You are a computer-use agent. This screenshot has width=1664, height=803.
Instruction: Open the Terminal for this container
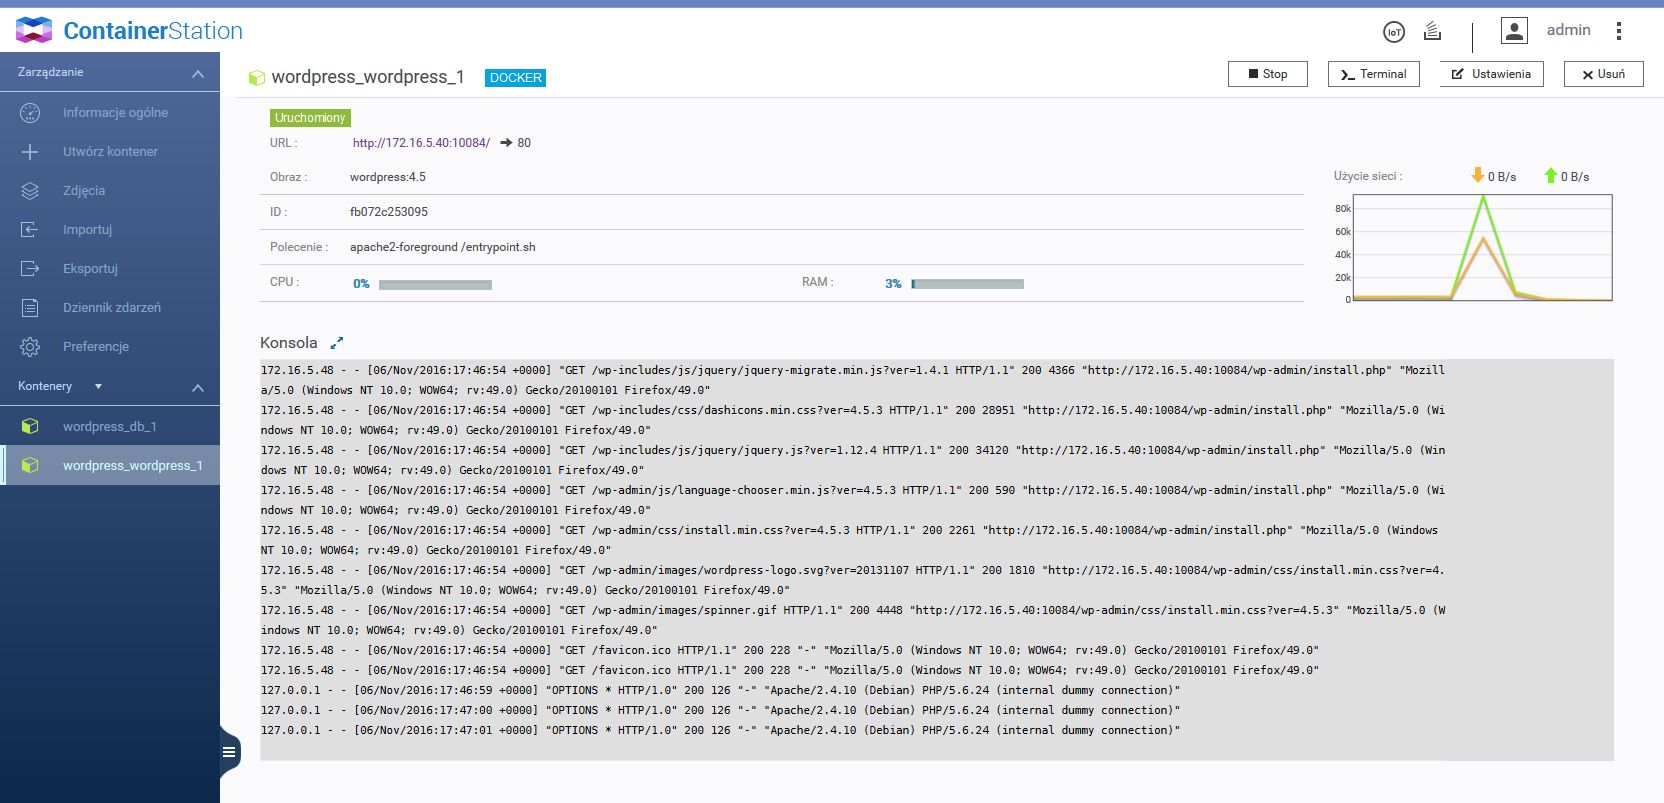(1374, 74)
